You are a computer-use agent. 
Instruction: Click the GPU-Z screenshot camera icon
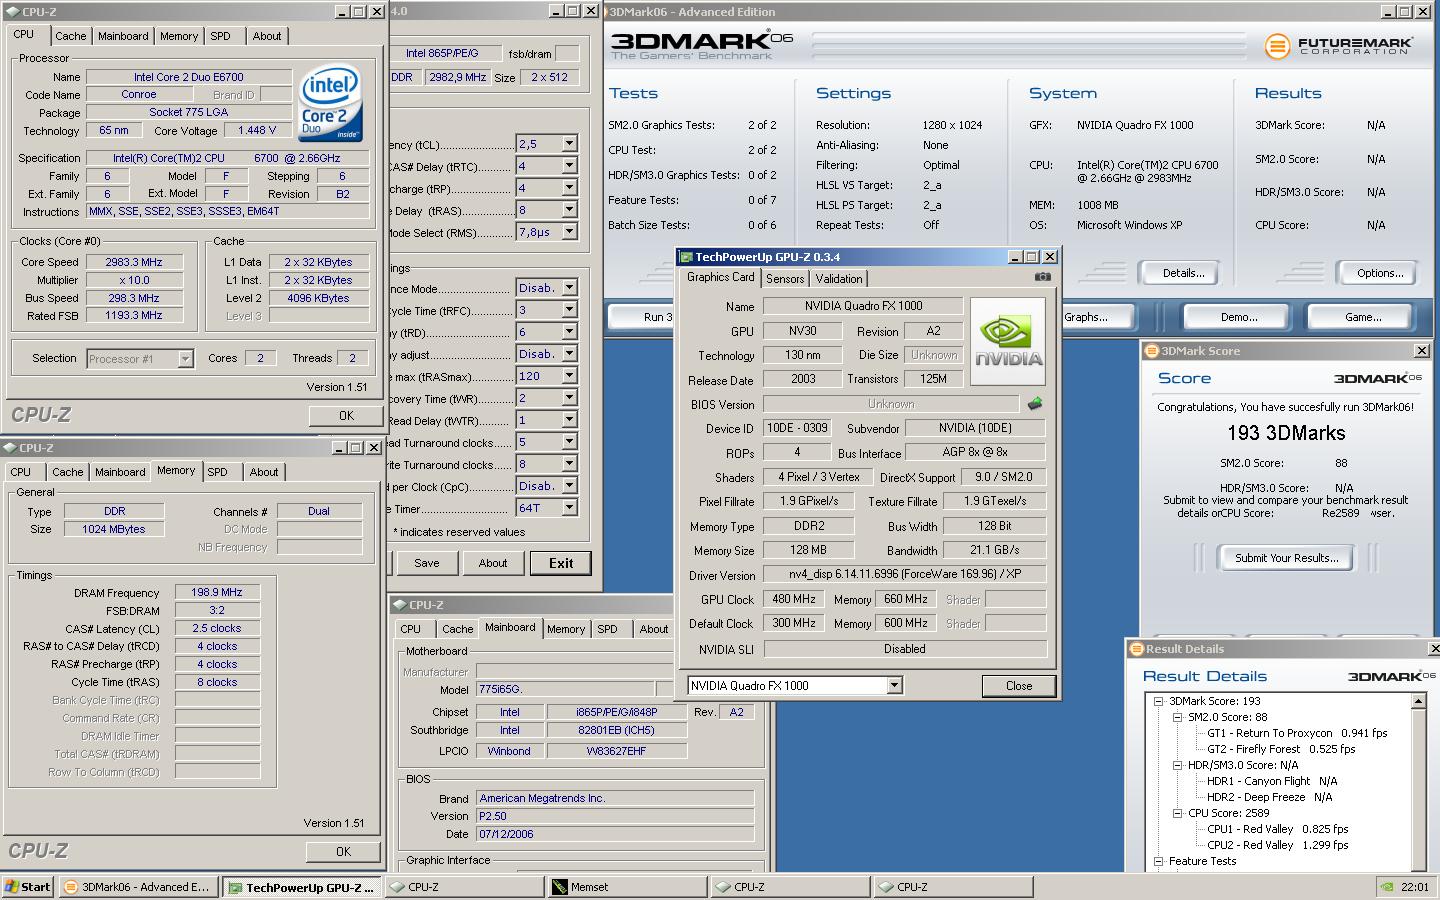click(1042, 277)
